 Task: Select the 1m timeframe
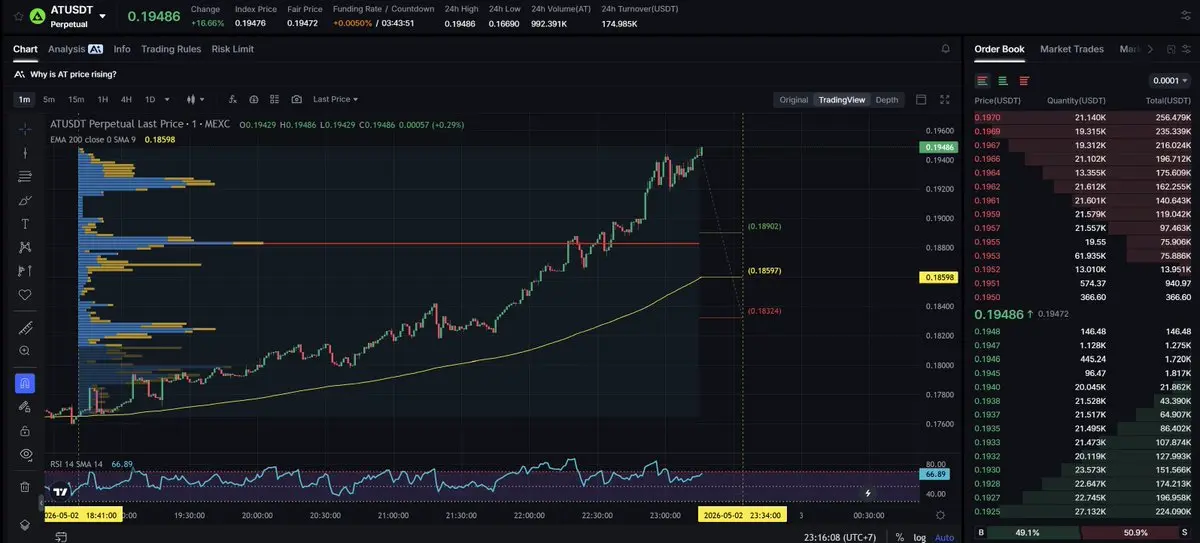coord(24,99)
